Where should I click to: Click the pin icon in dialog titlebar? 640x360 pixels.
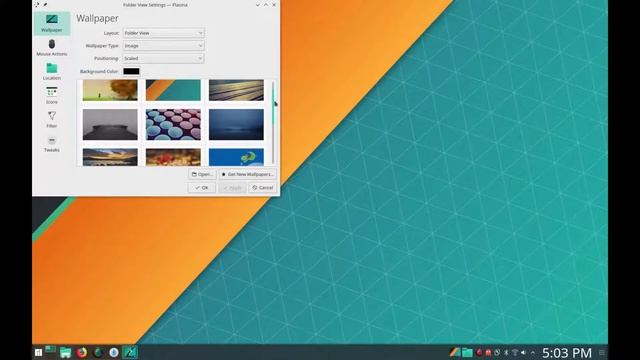click(45, 5)
